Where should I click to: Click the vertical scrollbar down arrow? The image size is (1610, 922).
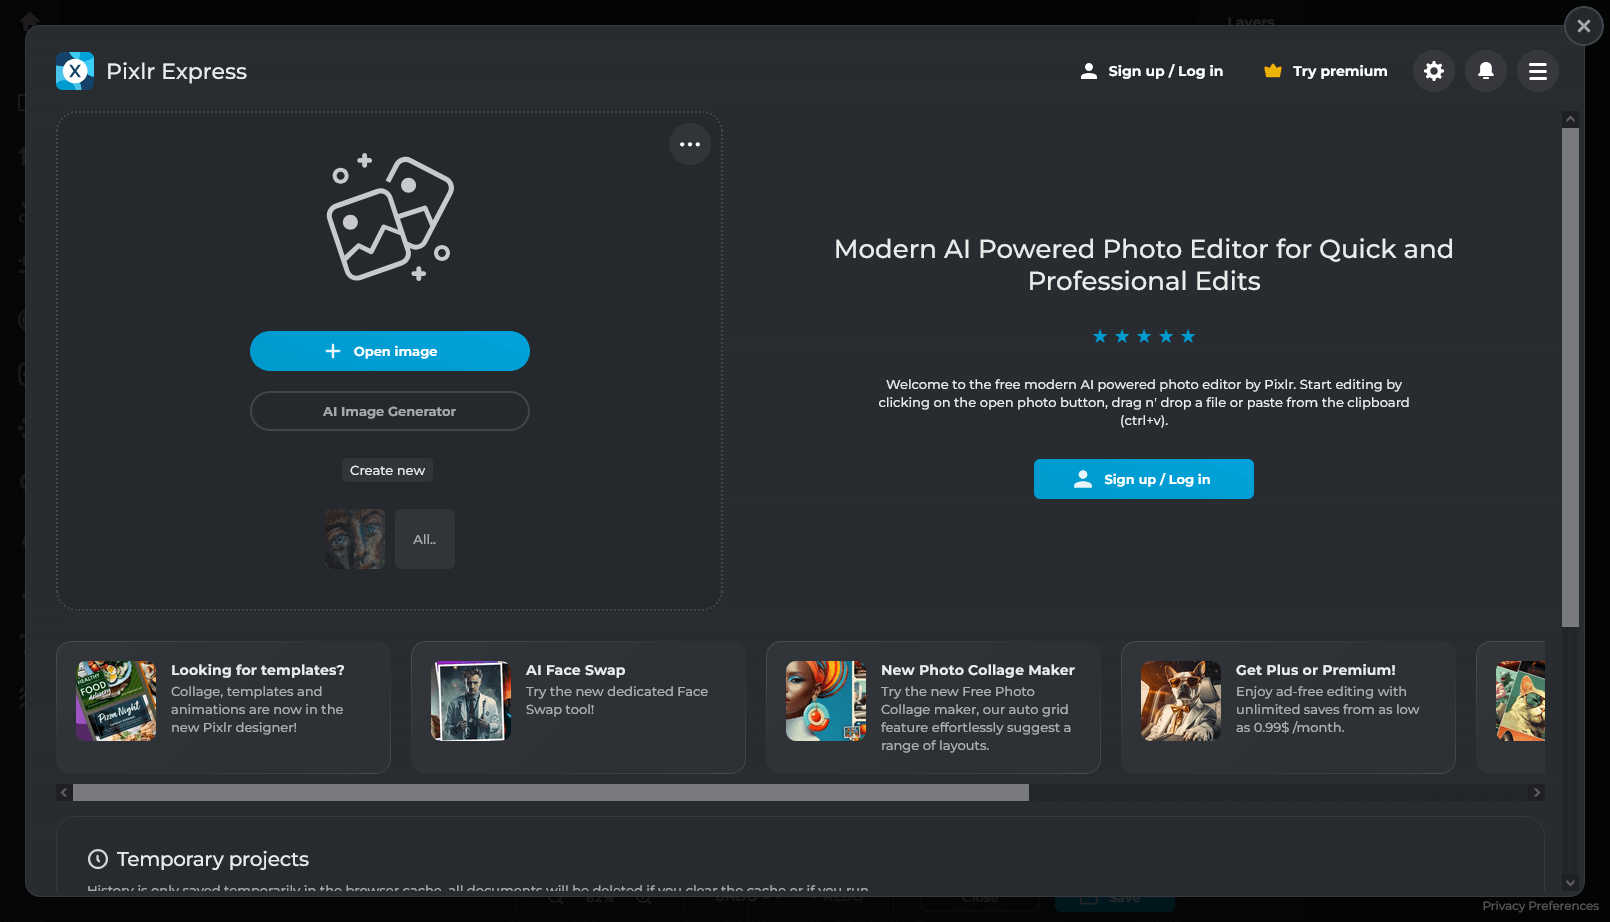(x=1570, y=883)
